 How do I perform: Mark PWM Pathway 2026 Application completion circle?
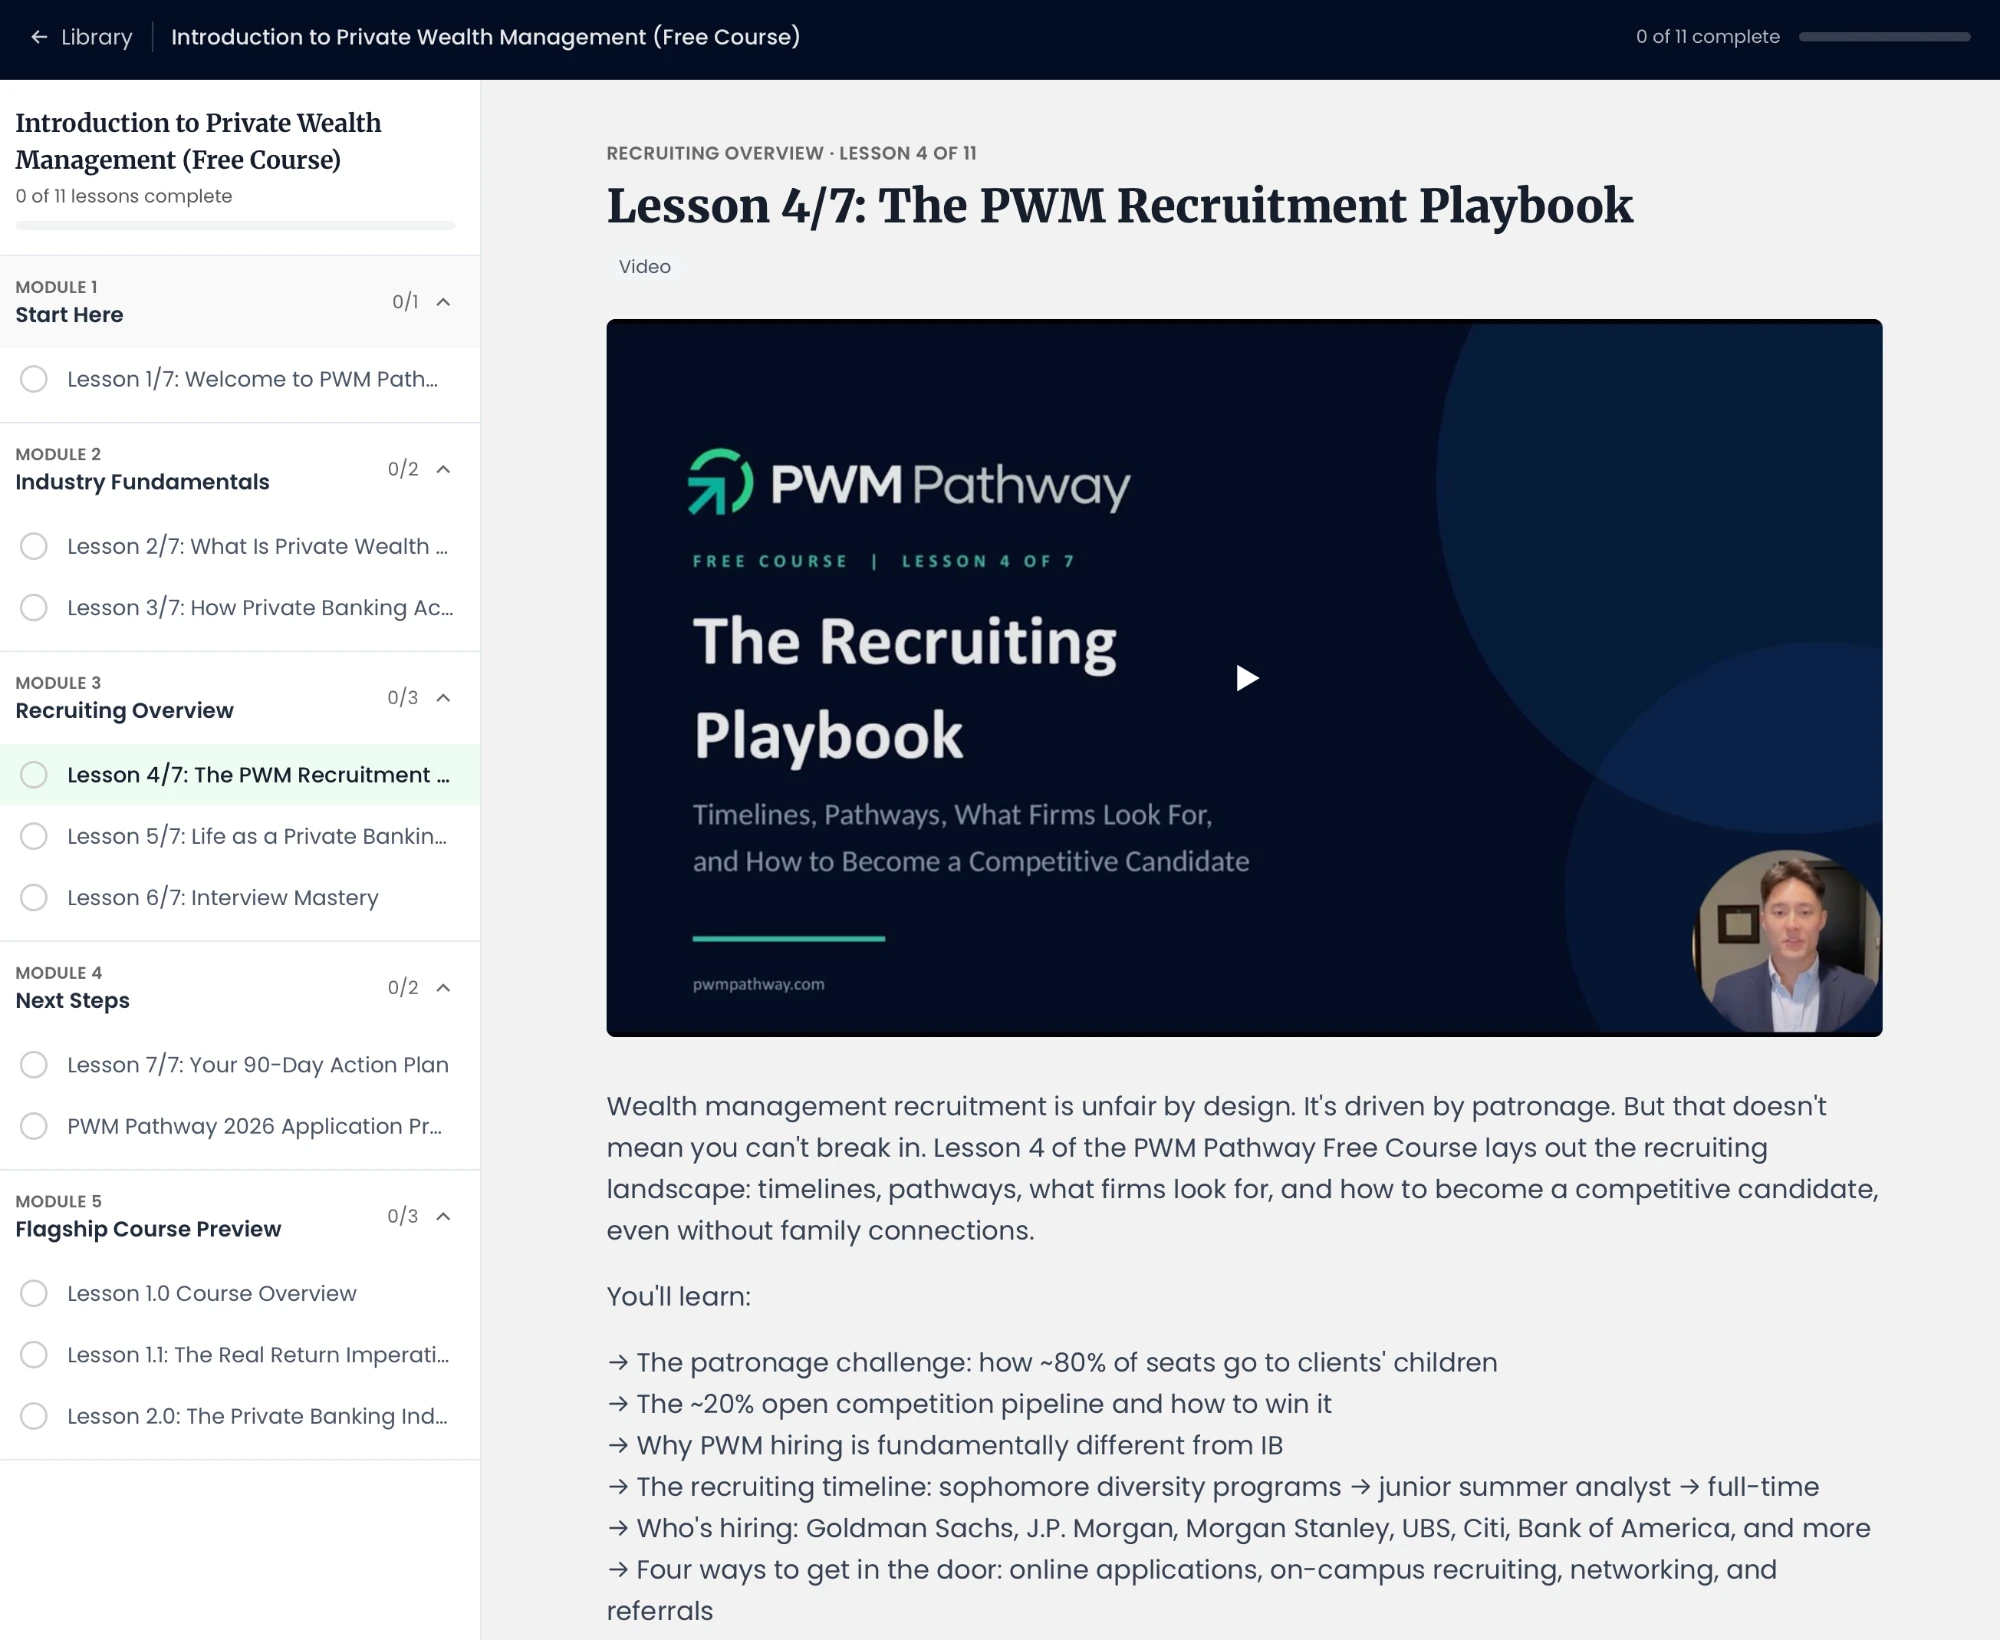[x=34, y=1126]
